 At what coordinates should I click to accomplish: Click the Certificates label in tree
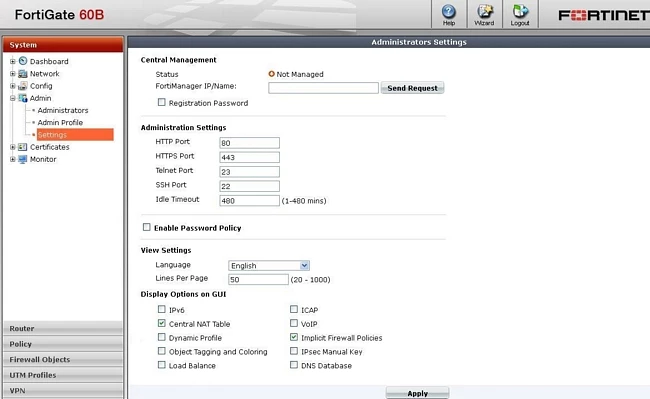pos(49,147)
